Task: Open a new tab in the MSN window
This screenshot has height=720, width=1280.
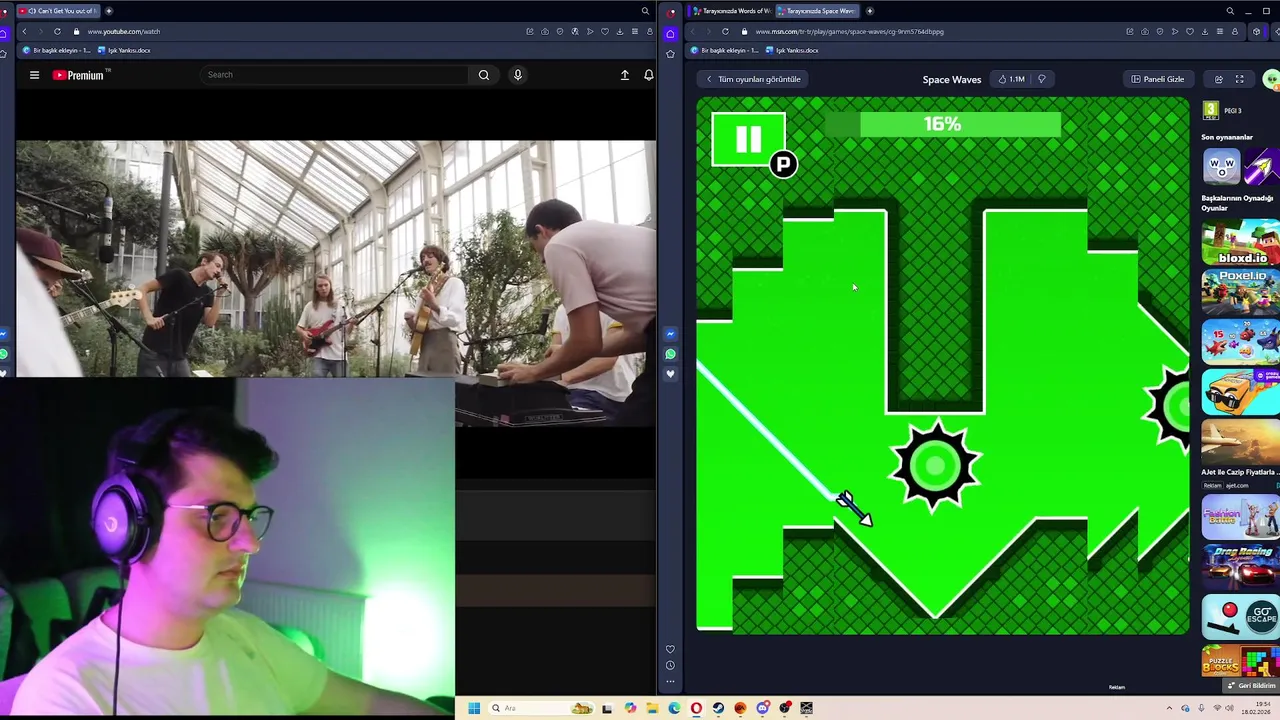Action: pyautogui.click(x=870, y=11)
